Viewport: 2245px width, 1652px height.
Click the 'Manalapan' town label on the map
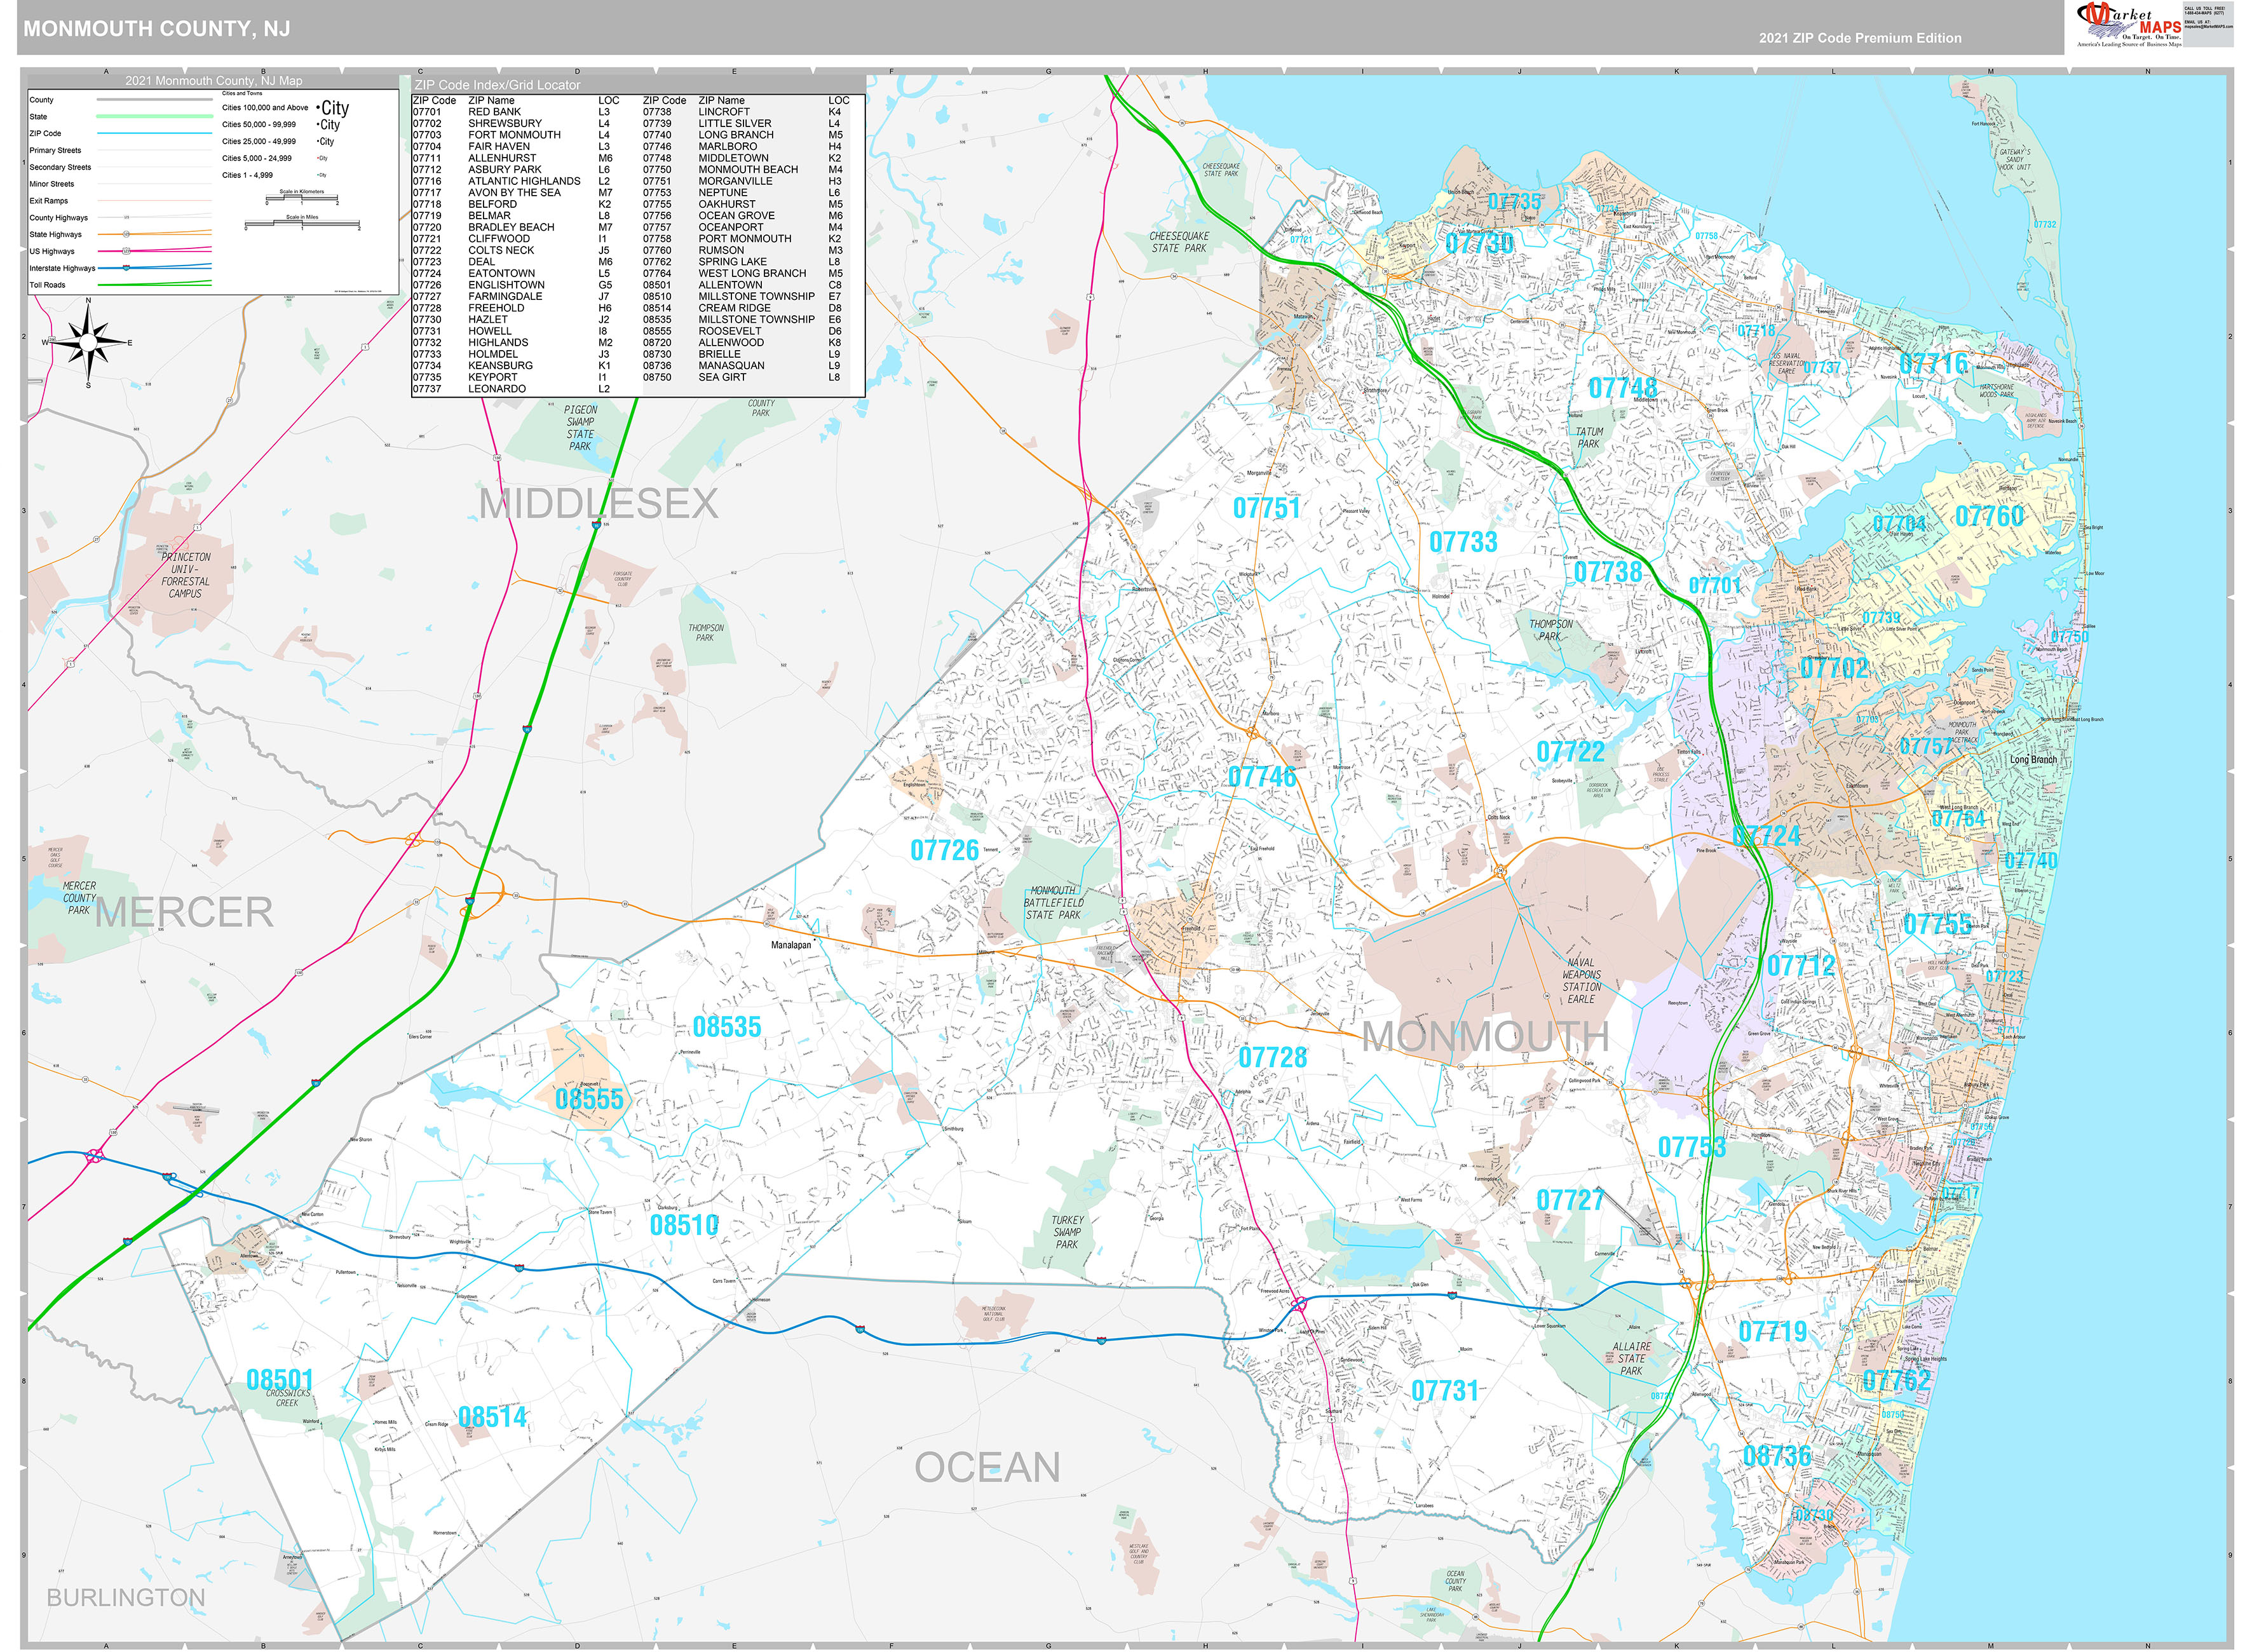(791, 945)
